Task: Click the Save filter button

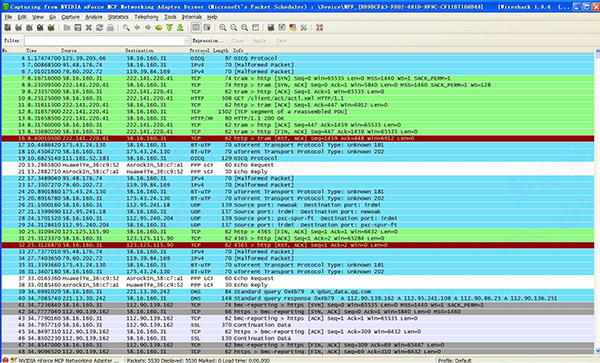Action: coord(281,41)
